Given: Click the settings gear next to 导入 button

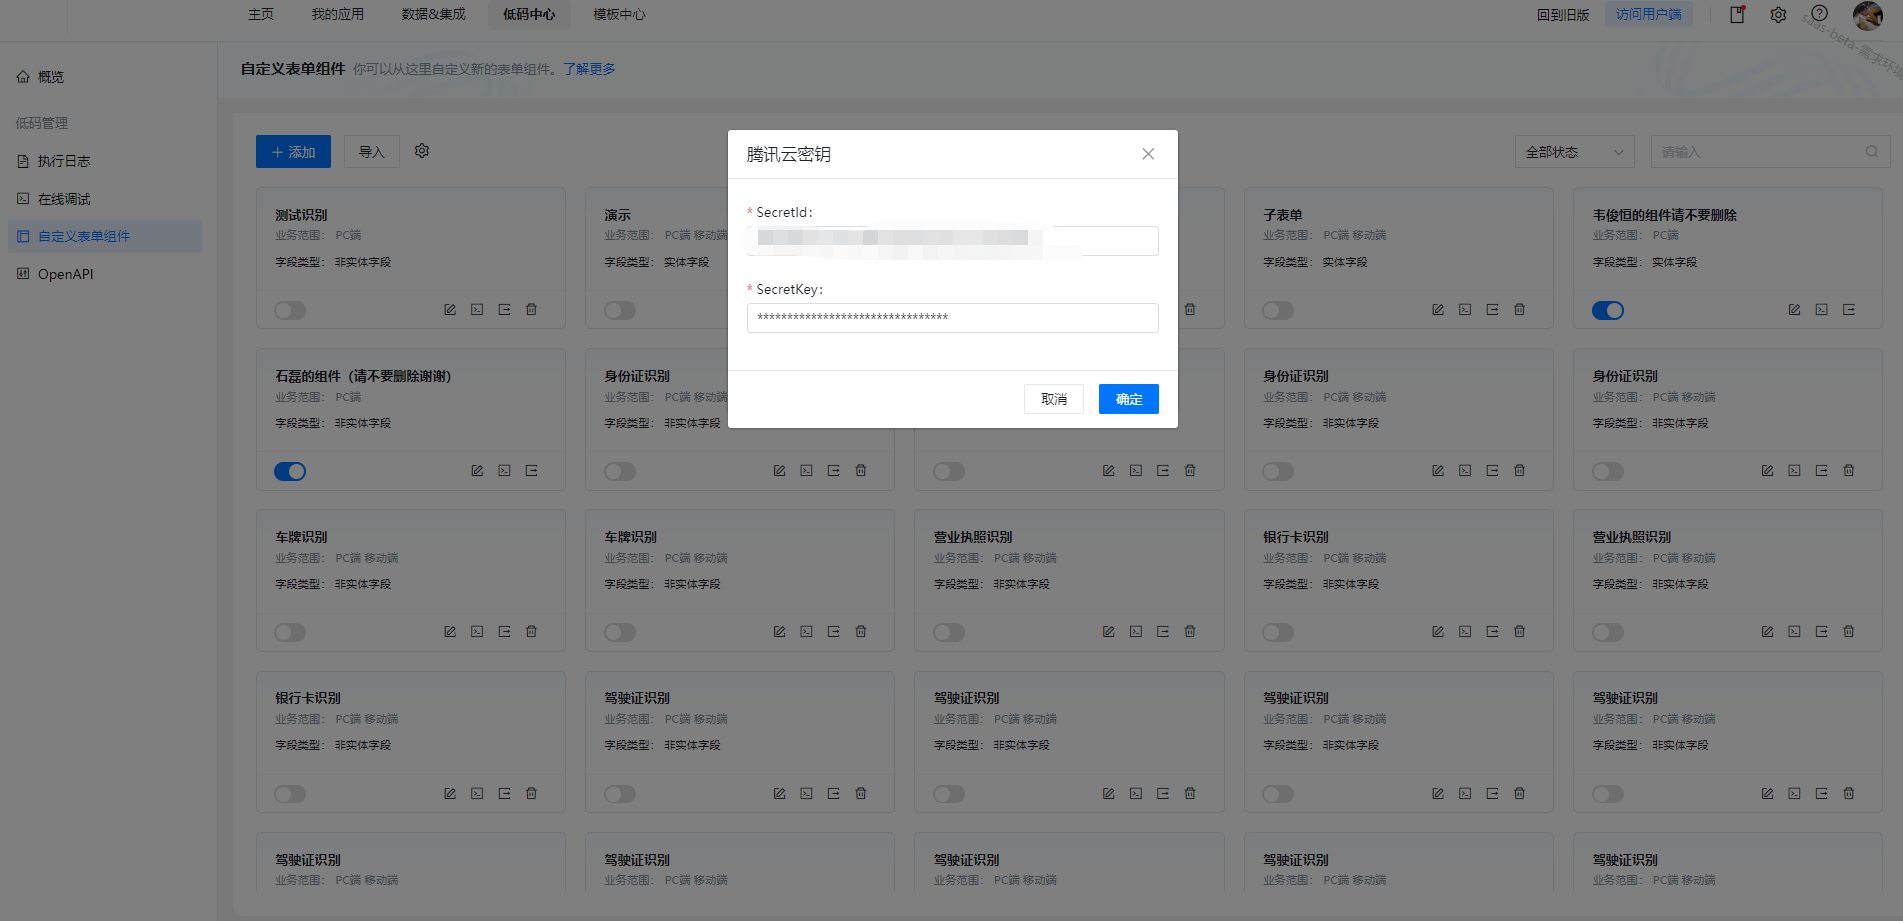Looking at the screenshot, I should (422, 151).
